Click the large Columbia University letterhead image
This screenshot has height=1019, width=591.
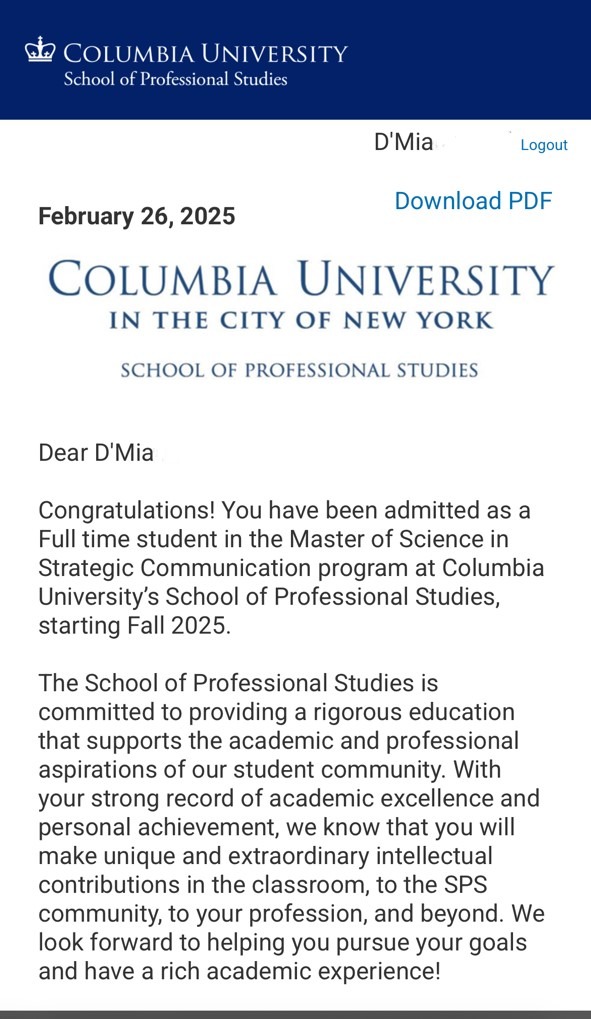[300, 318]
